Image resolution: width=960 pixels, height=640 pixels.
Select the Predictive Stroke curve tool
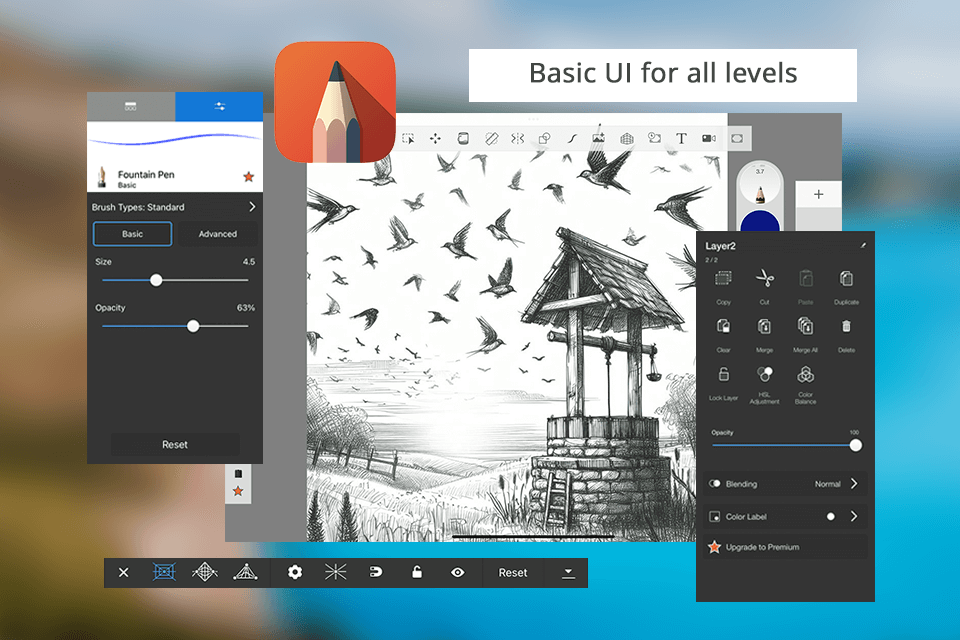572,139
